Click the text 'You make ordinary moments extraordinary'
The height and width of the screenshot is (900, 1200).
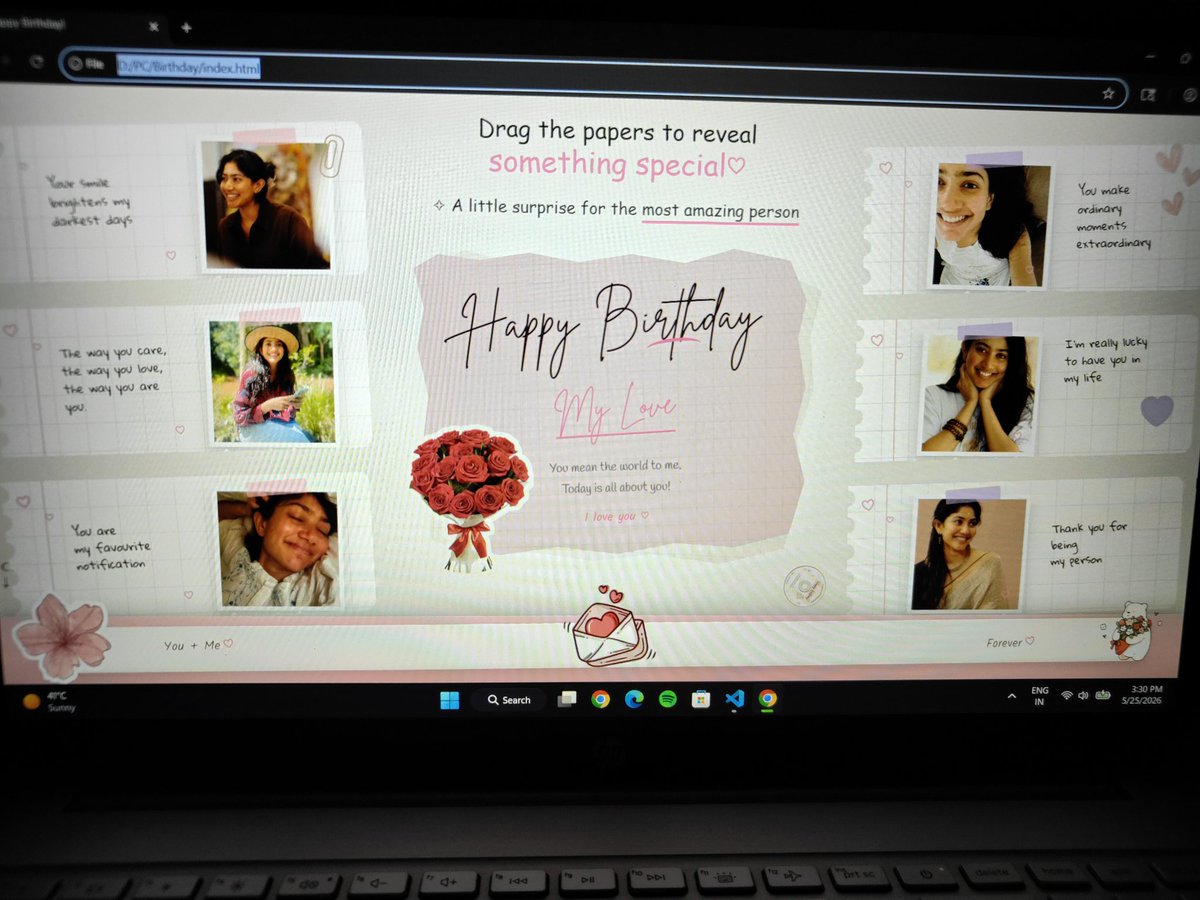[x=1113, y=216]
